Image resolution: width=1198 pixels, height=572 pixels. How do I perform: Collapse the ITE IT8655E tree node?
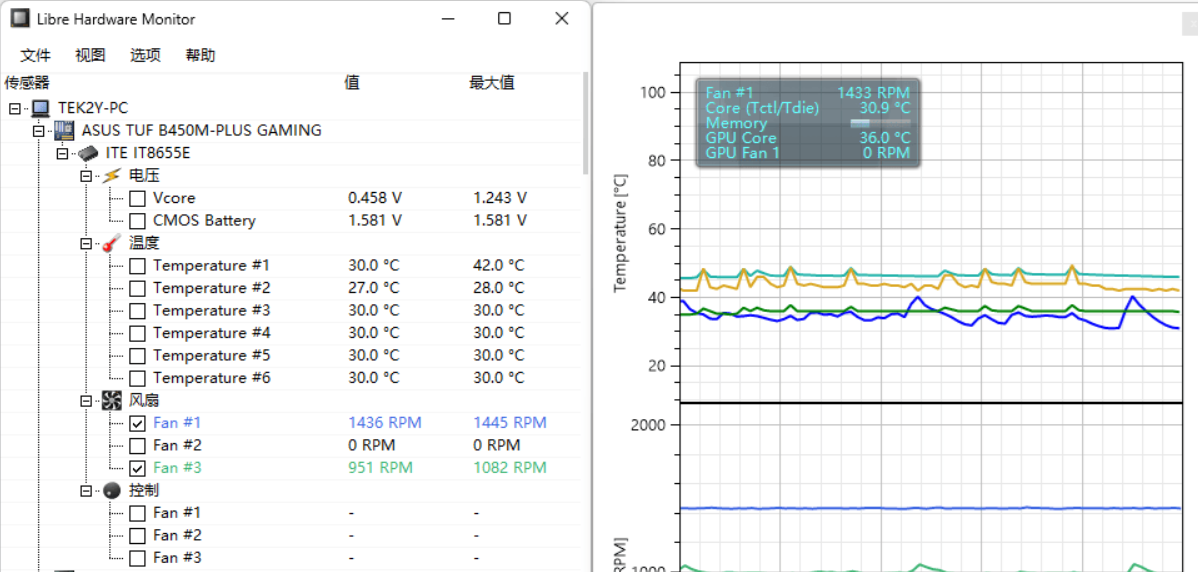tap(62, 153)
